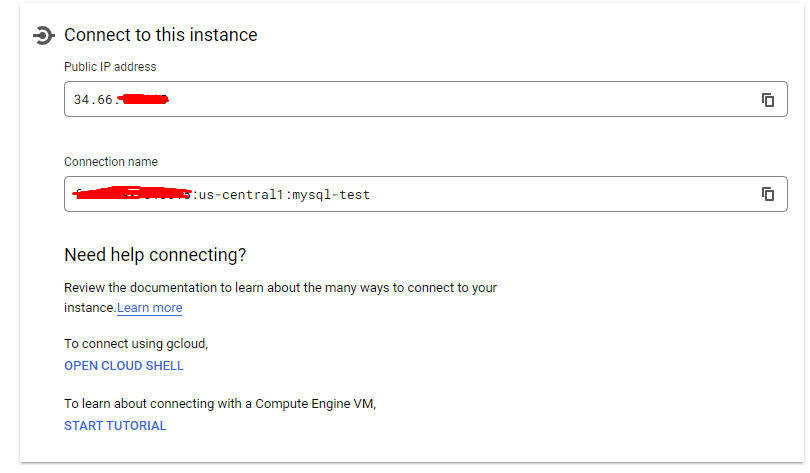Click the 'Public IP address' label

(x=110, y=67)
